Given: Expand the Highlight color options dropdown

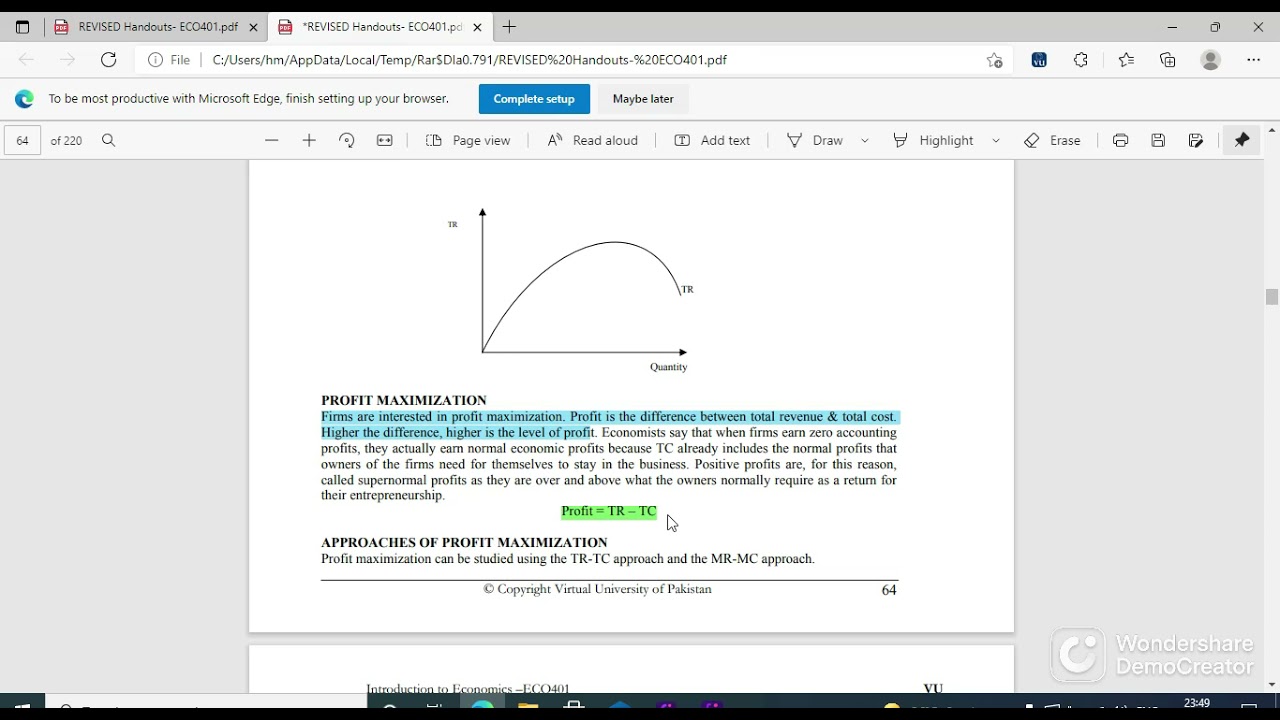Looking at the screenshot, I should click(996, 141).
